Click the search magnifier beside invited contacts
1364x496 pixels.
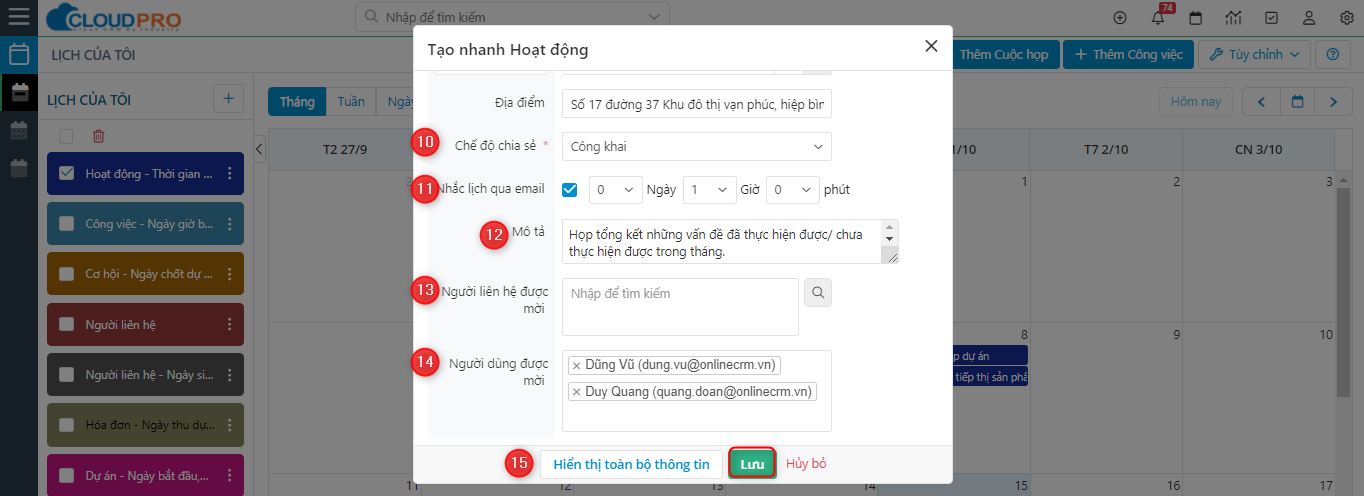[818, 293]
